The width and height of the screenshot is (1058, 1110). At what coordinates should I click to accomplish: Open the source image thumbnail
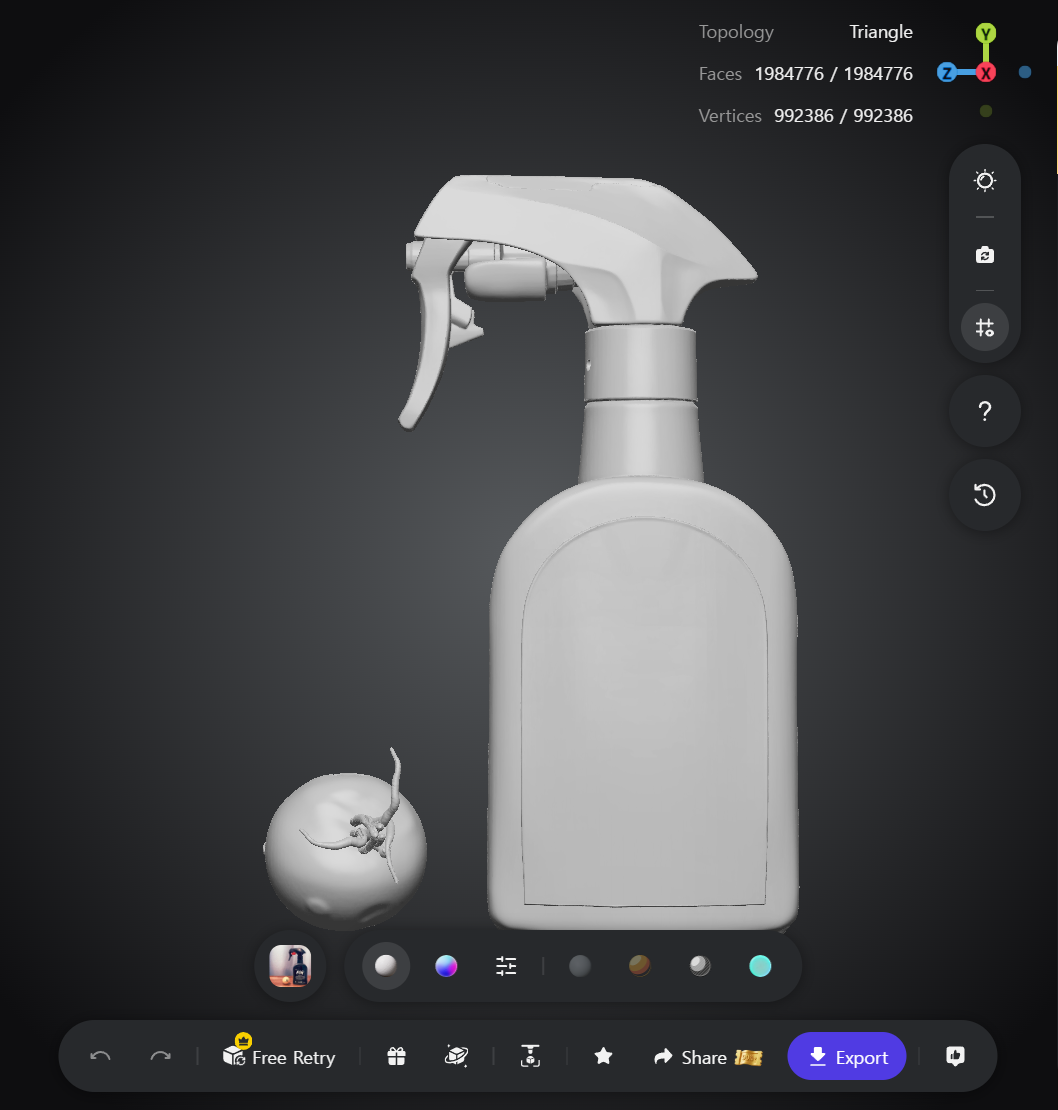290,966
